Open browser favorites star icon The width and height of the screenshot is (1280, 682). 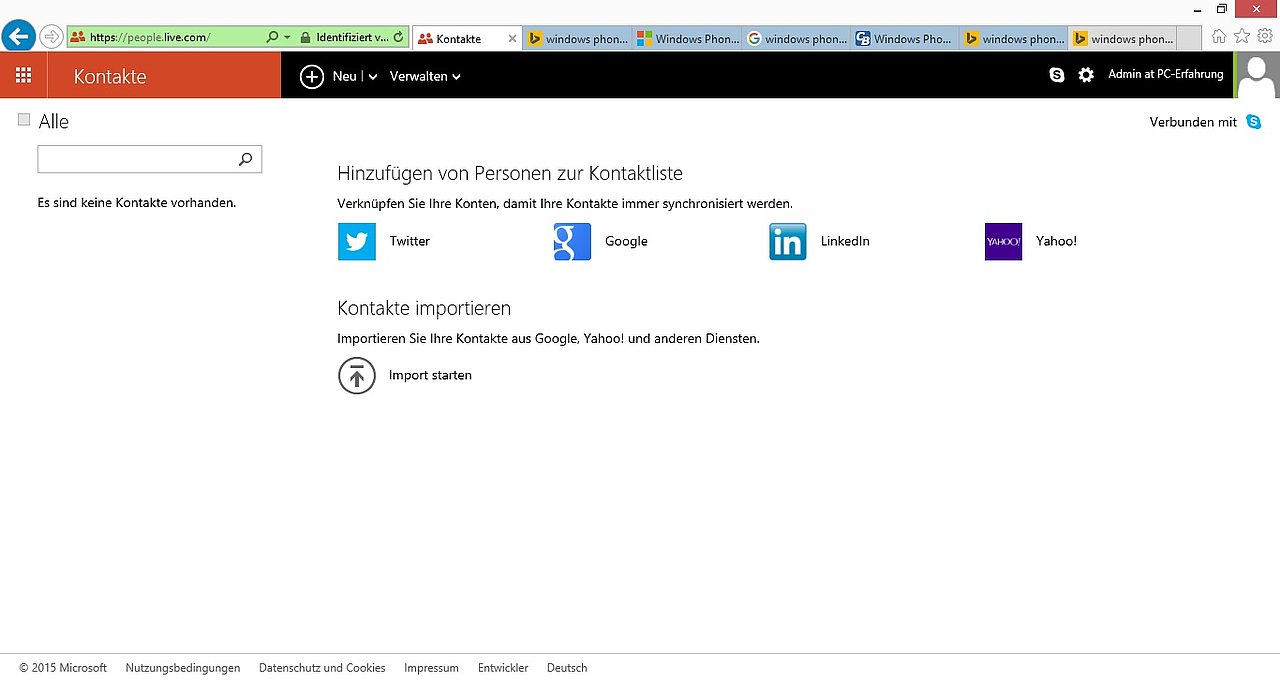tap(1242, 36)
